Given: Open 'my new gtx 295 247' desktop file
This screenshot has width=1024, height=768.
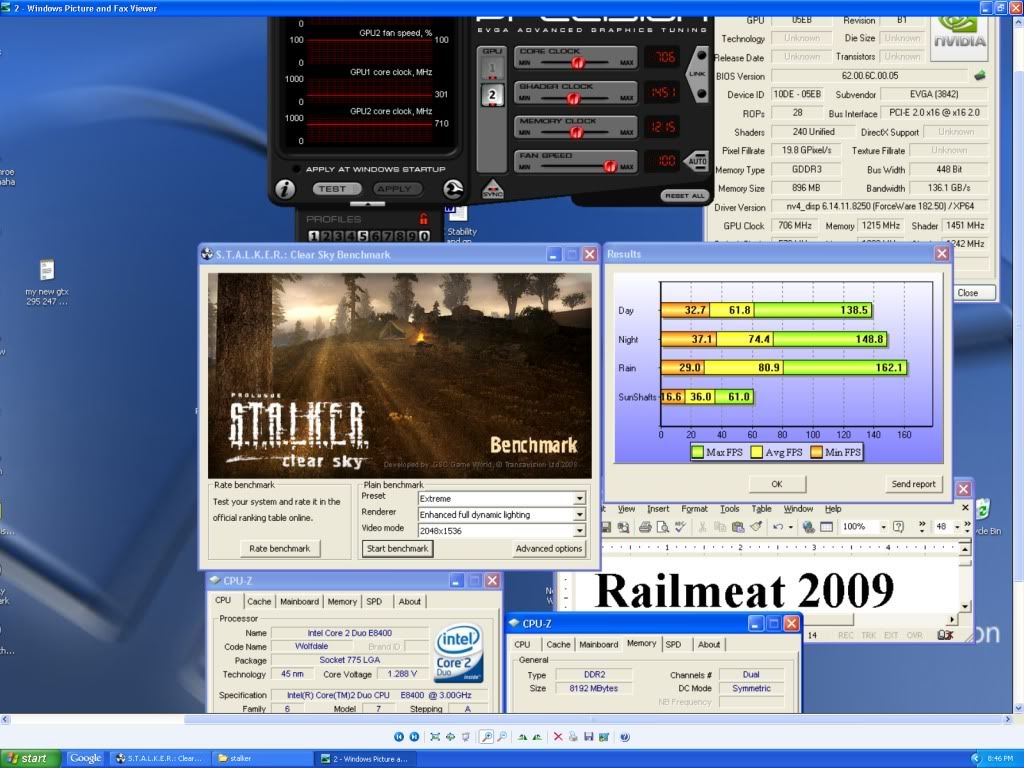Looking at the screenshot, I should 47,282.
